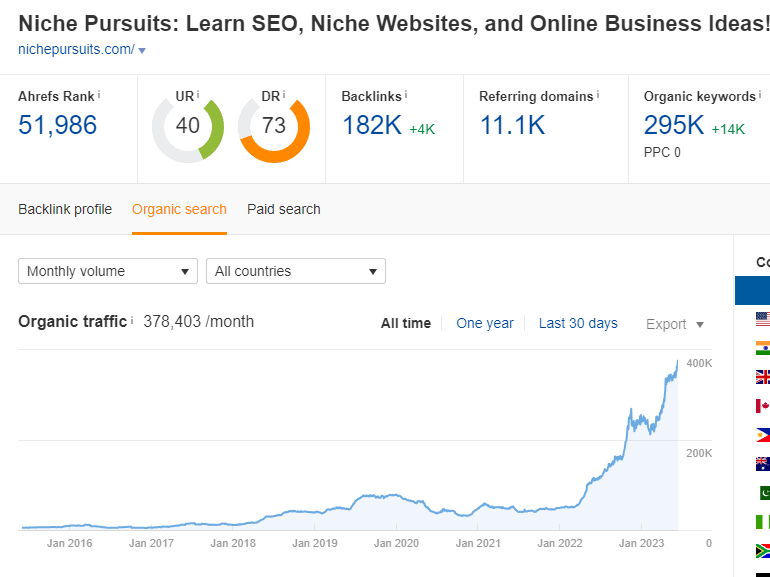This screenshot has width=770, height=577.
Task: Select the One year range
Action: 485,323
